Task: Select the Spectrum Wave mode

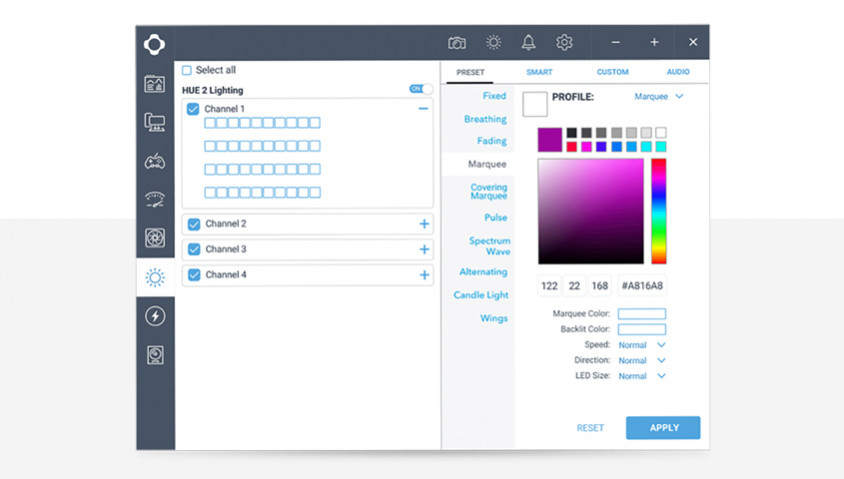Action: [x=489, y=246]
